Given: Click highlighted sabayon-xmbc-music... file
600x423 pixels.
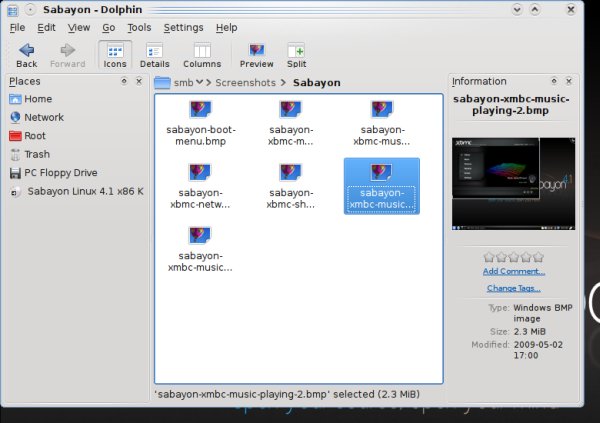Looking at the screenshot, I should 382,186.
